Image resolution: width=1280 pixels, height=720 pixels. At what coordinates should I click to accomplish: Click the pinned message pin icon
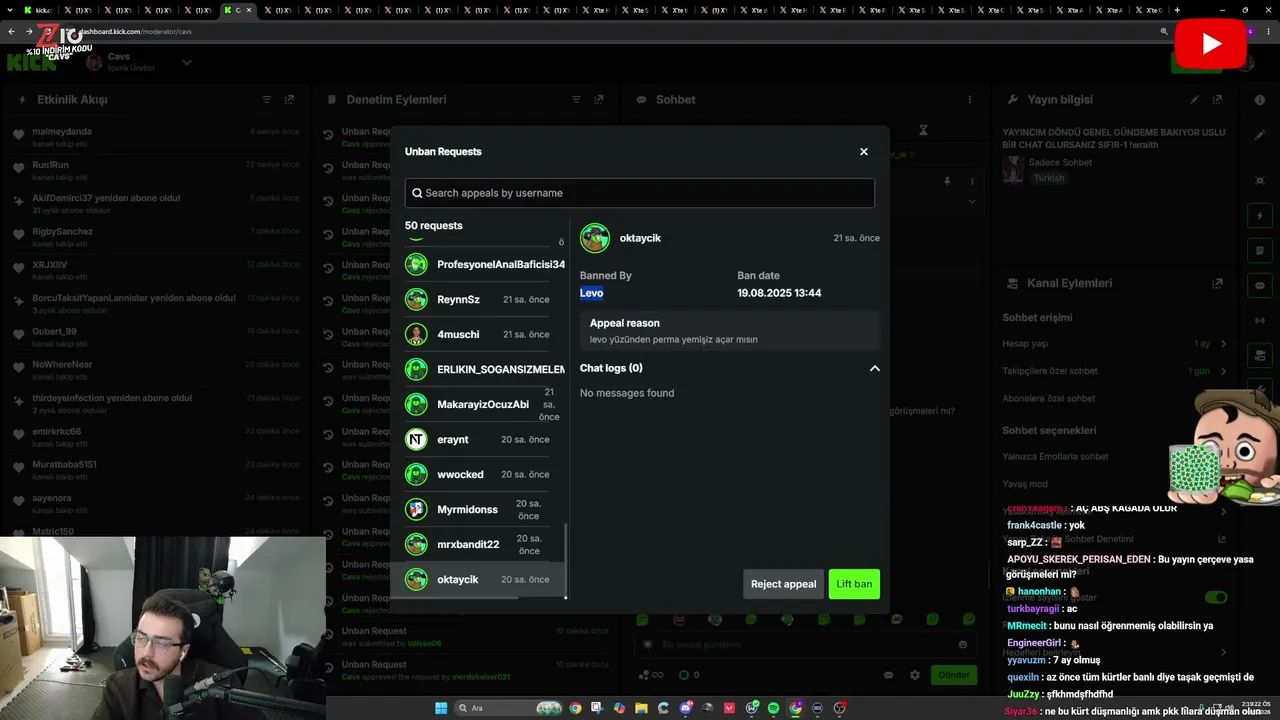(946, 181)
